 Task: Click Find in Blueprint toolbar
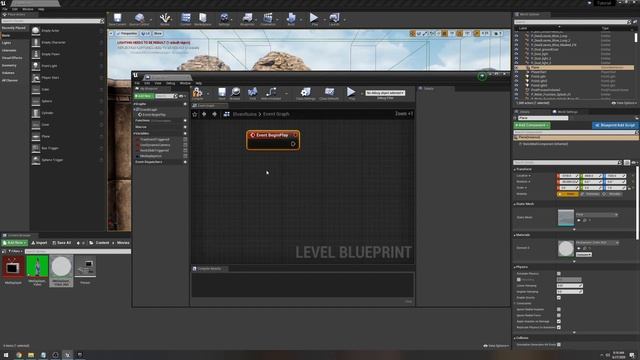tap(252, 93)
